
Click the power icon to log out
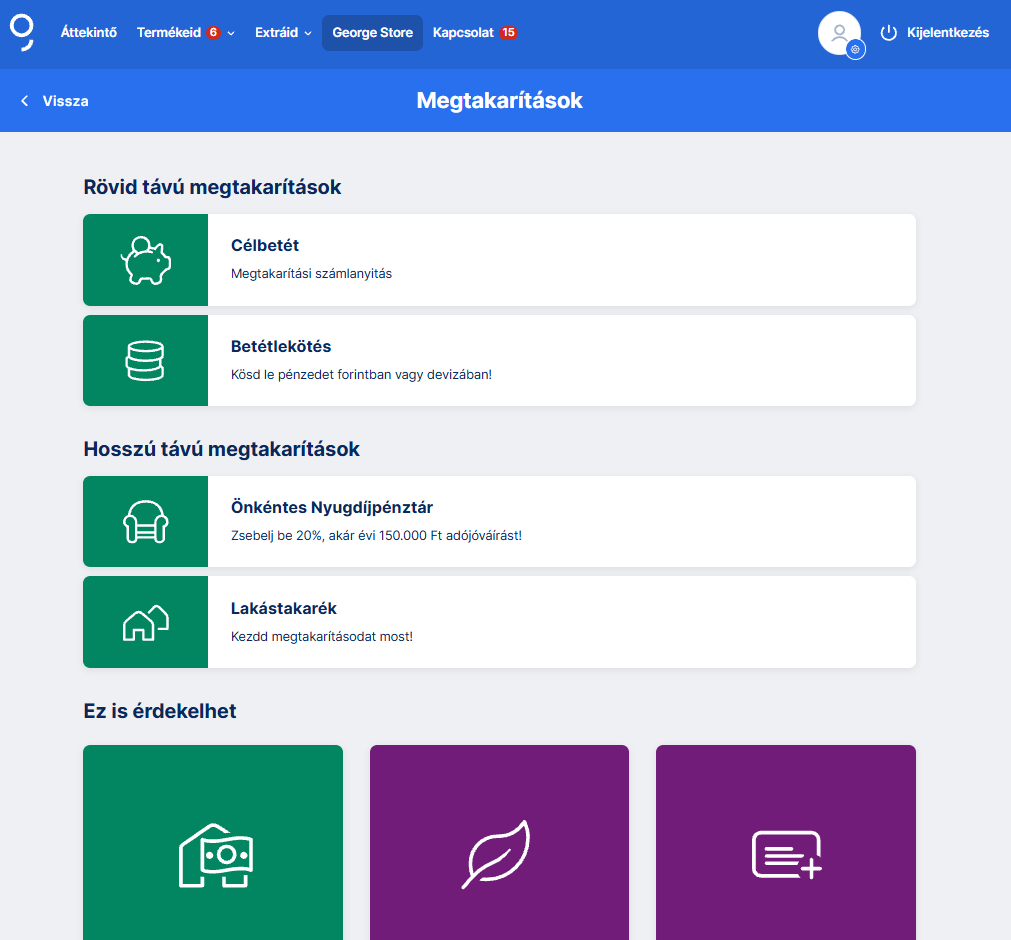(888, 33)
